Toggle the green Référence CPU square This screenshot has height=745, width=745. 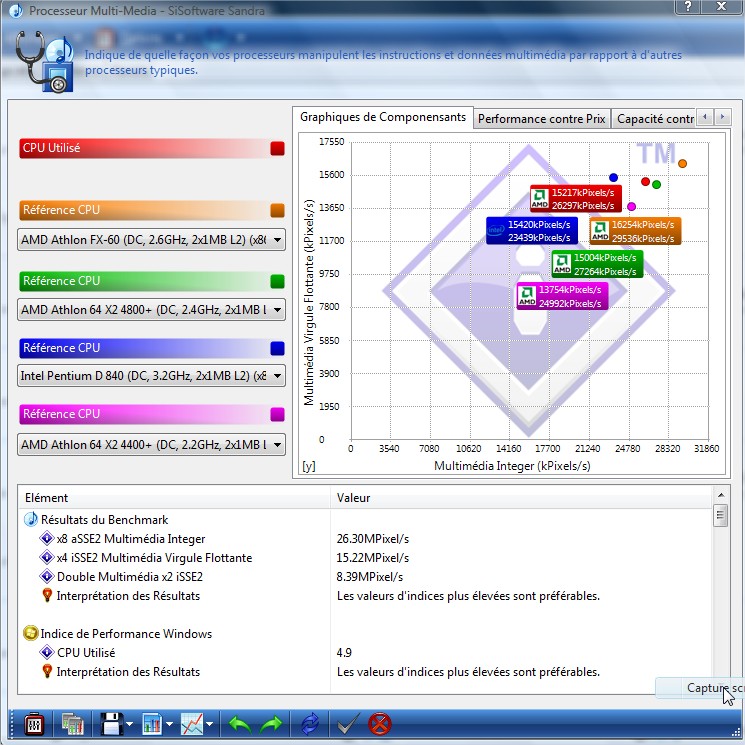pyautogui.click(x=277, y=281)
